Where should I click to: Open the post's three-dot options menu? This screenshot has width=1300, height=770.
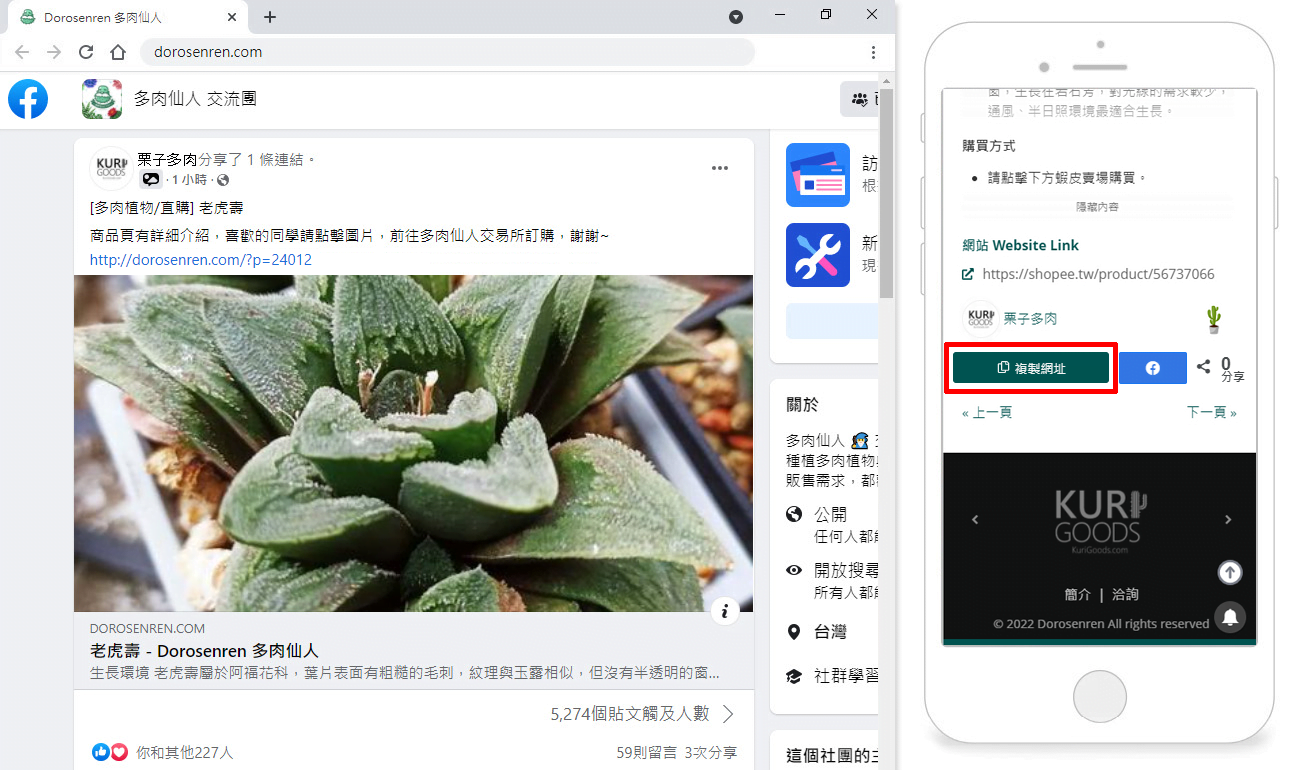pos(720,168)
